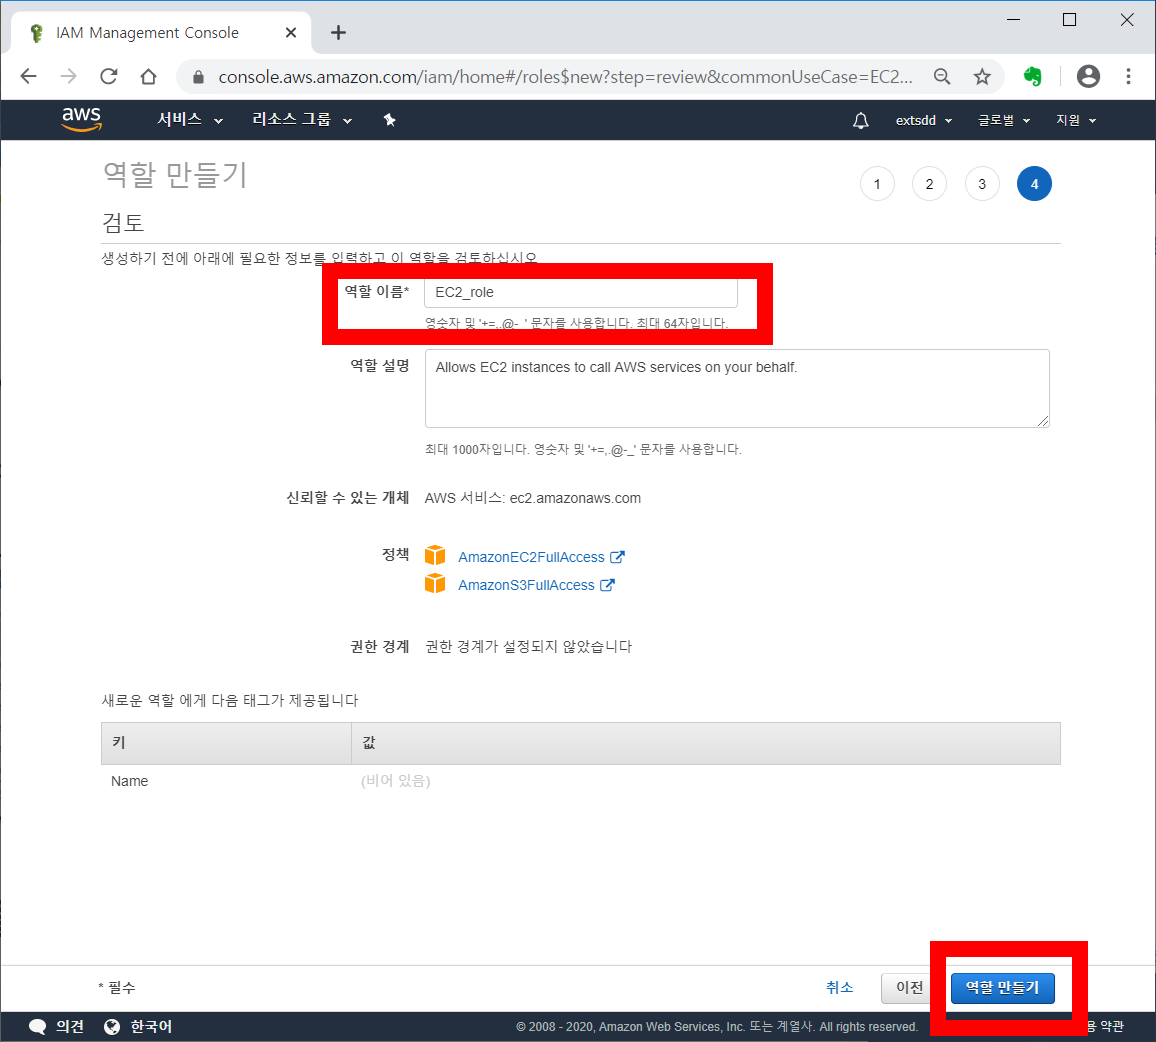Close the IAM Management Console tab
The image size is (1156, 1042).
tap(290, 32)
